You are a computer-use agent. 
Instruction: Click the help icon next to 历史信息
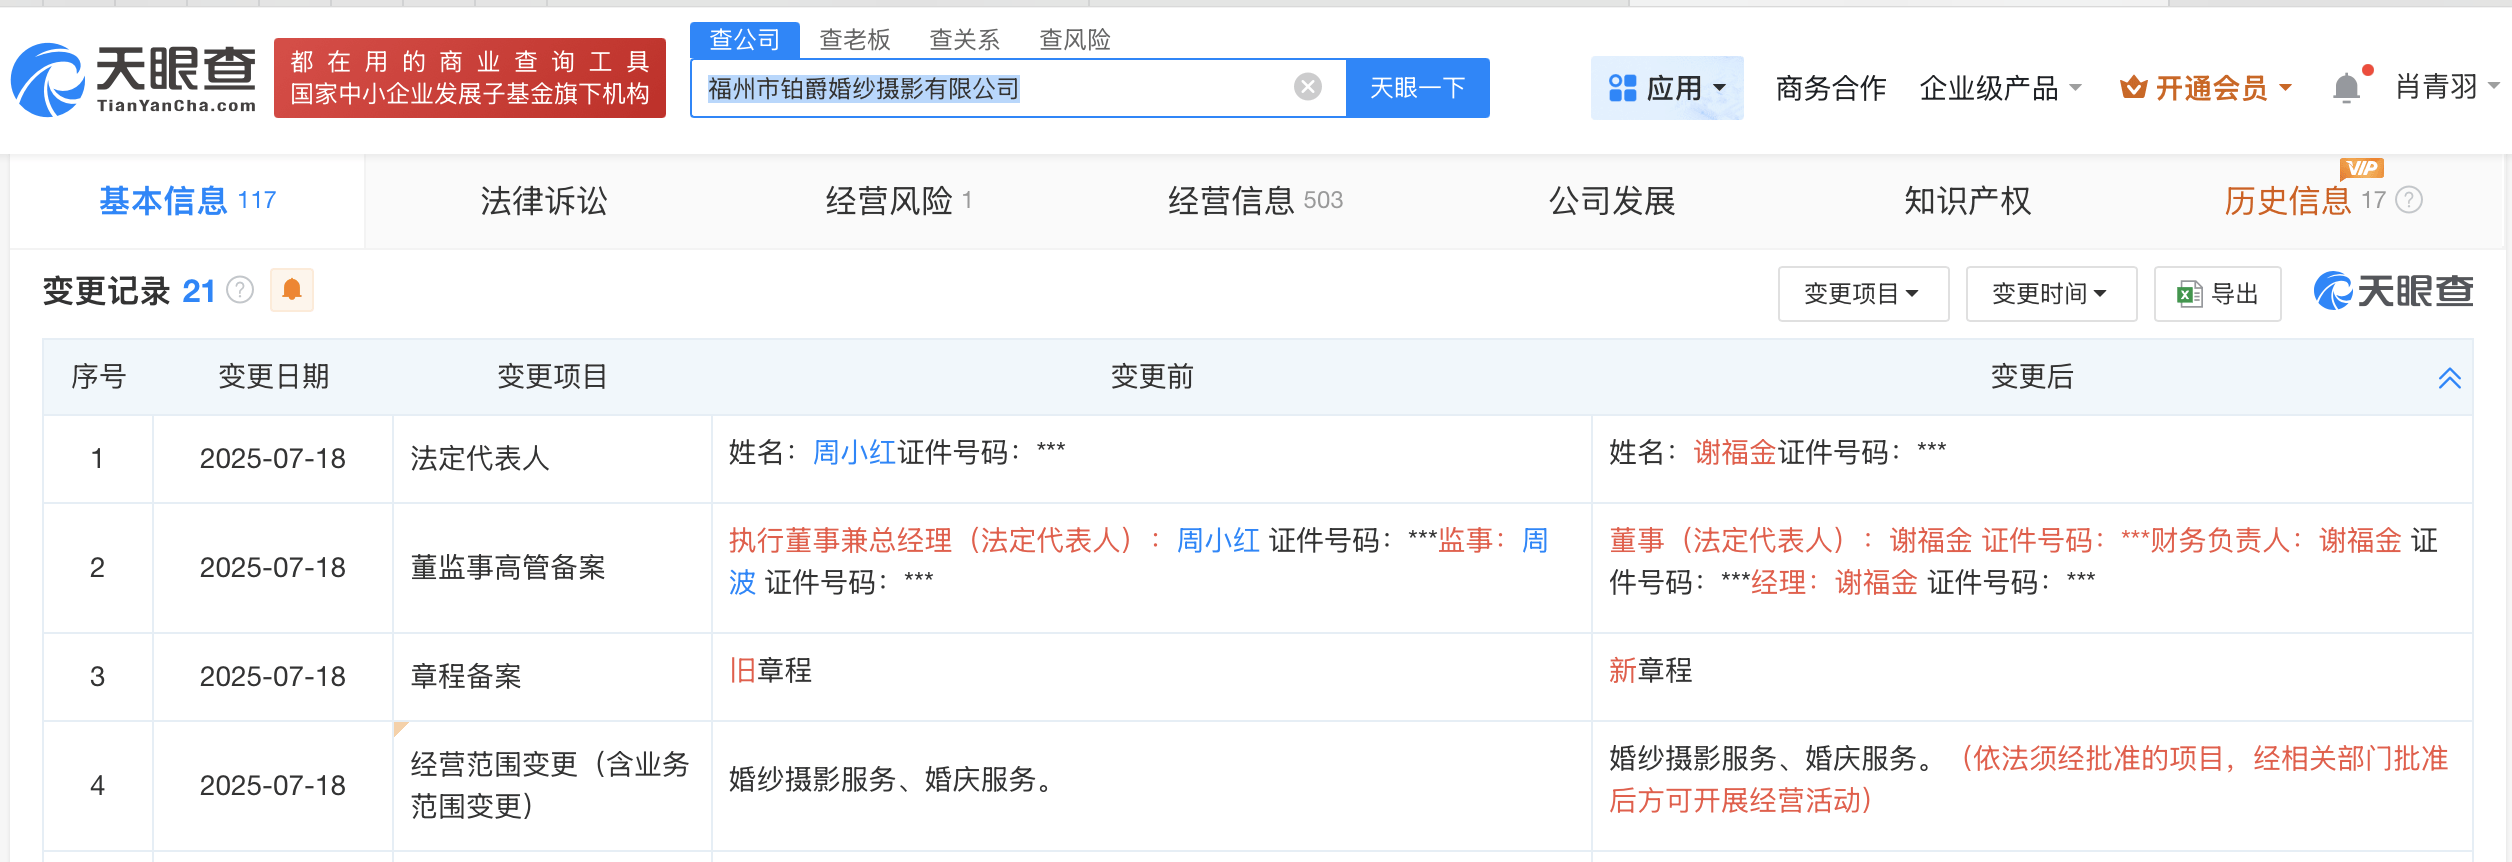click(x=2410, y=200)
